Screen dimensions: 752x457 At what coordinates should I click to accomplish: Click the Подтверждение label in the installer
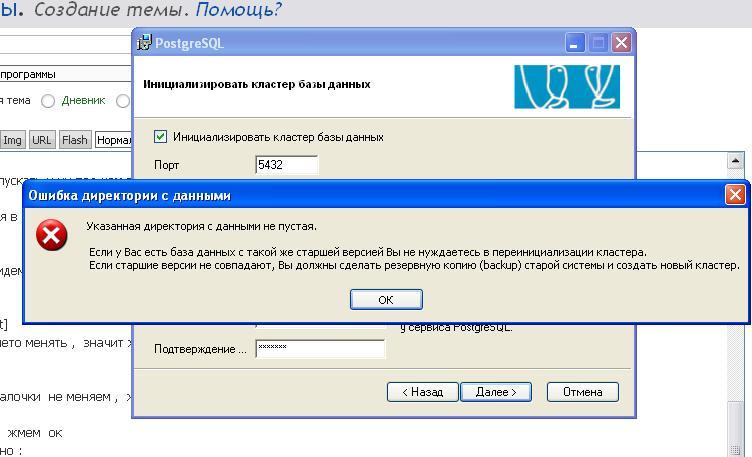tap(200, 349)
